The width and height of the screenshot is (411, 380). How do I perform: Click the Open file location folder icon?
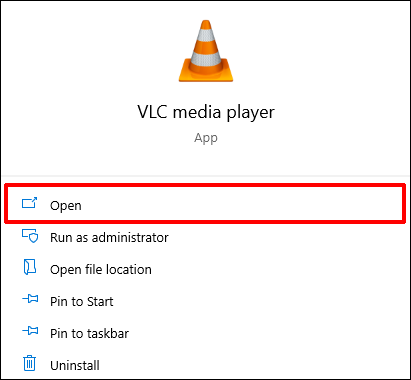coord(30,267)
